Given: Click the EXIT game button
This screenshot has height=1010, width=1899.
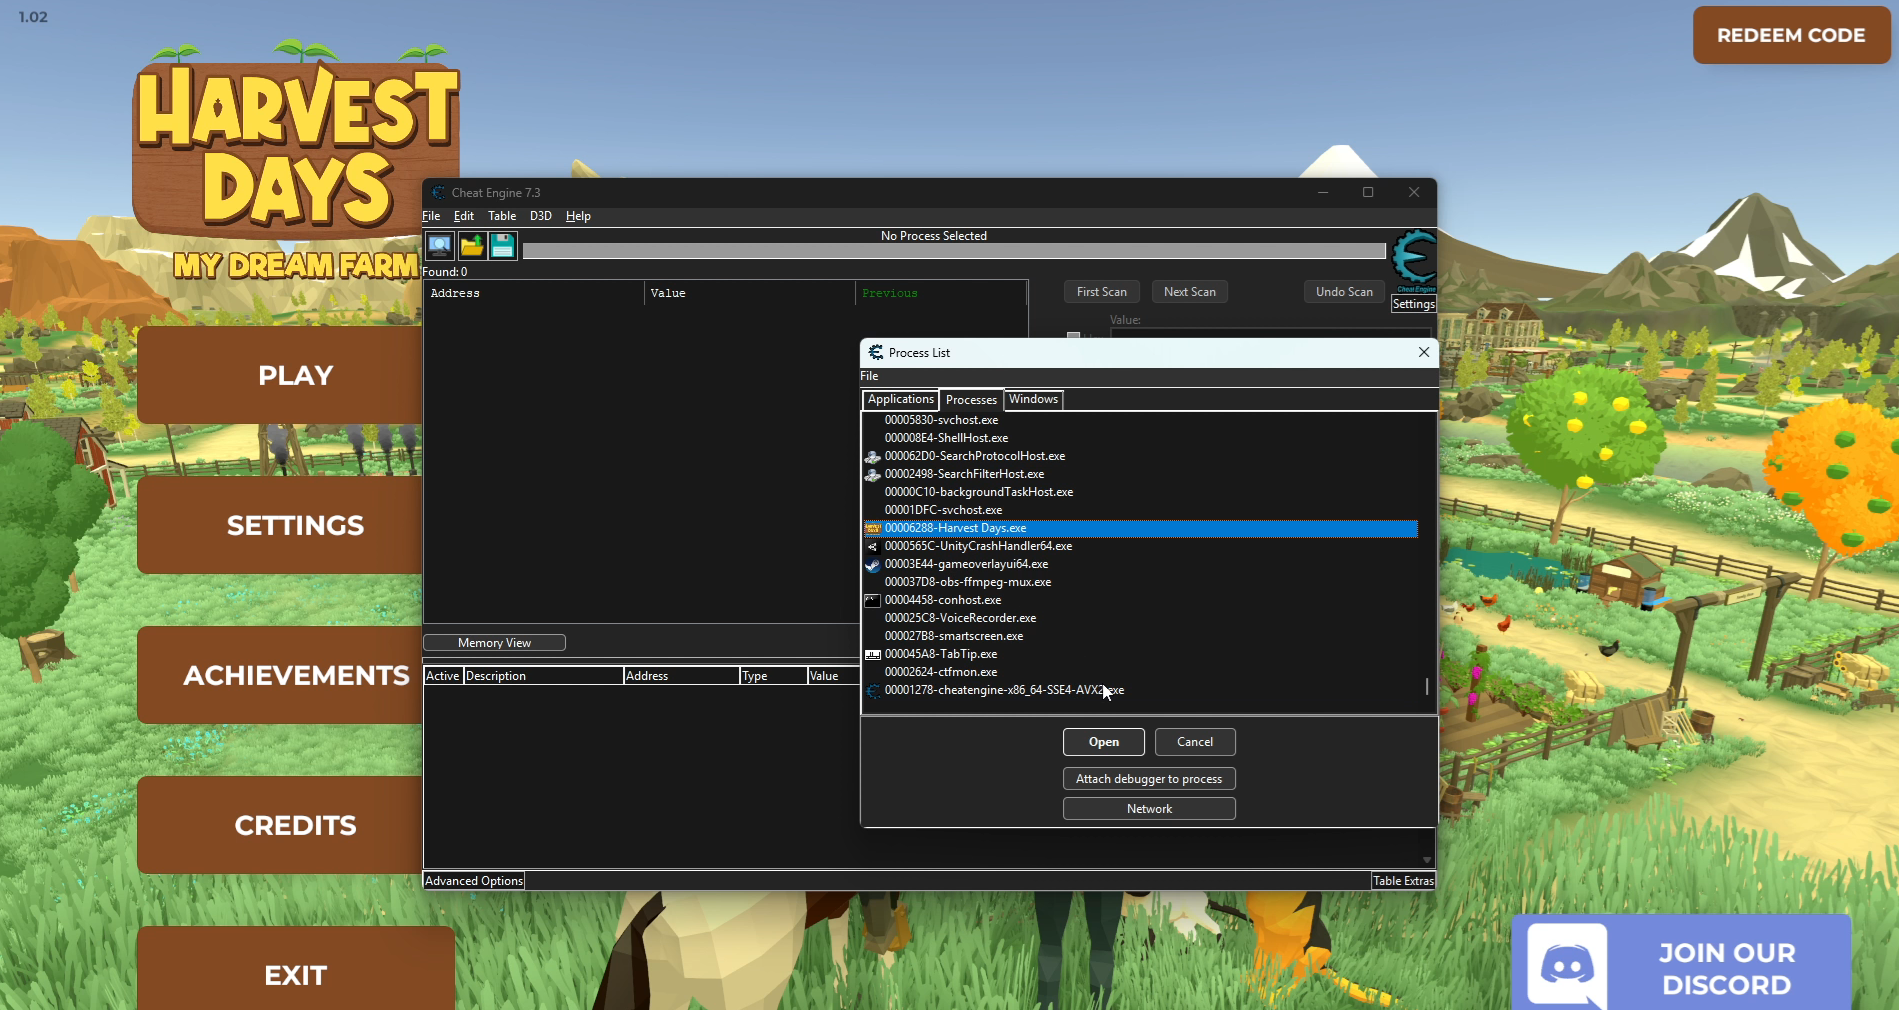Looking at the screenshot, I should click(296, 968).
